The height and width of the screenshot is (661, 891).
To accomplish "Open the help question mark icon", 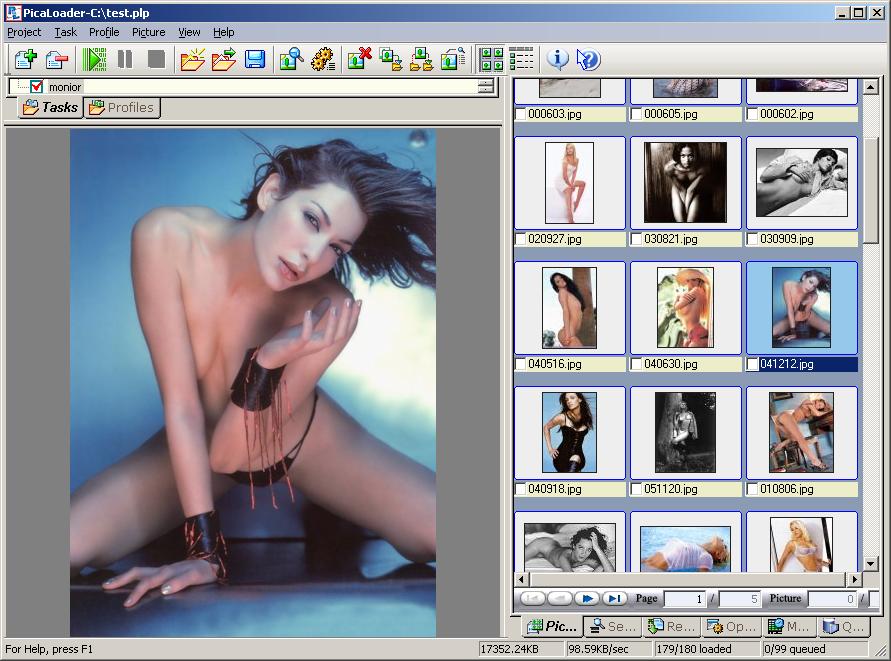I will (589, 59).
